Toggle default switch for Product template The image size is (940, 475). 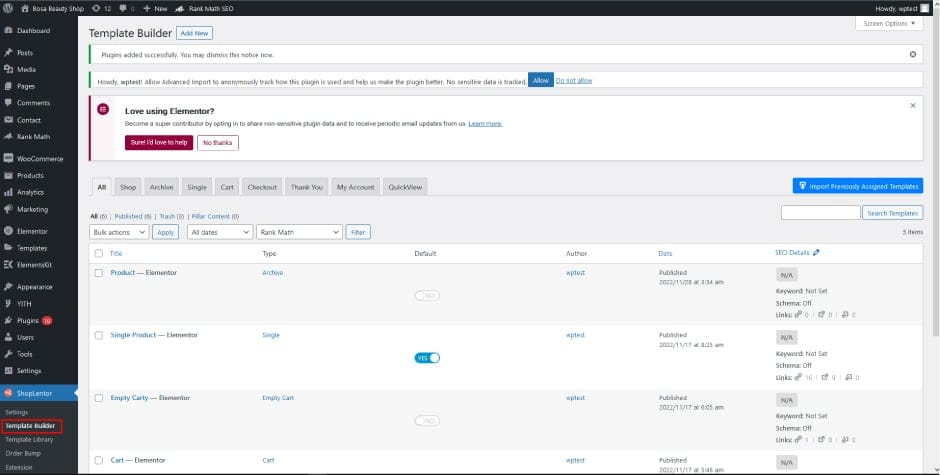(x=427, y=296)
